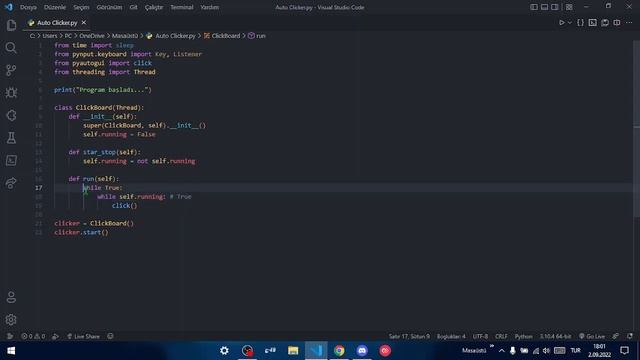
Task: Open Discord from the taskbar
Action: [x=362, y=351]
